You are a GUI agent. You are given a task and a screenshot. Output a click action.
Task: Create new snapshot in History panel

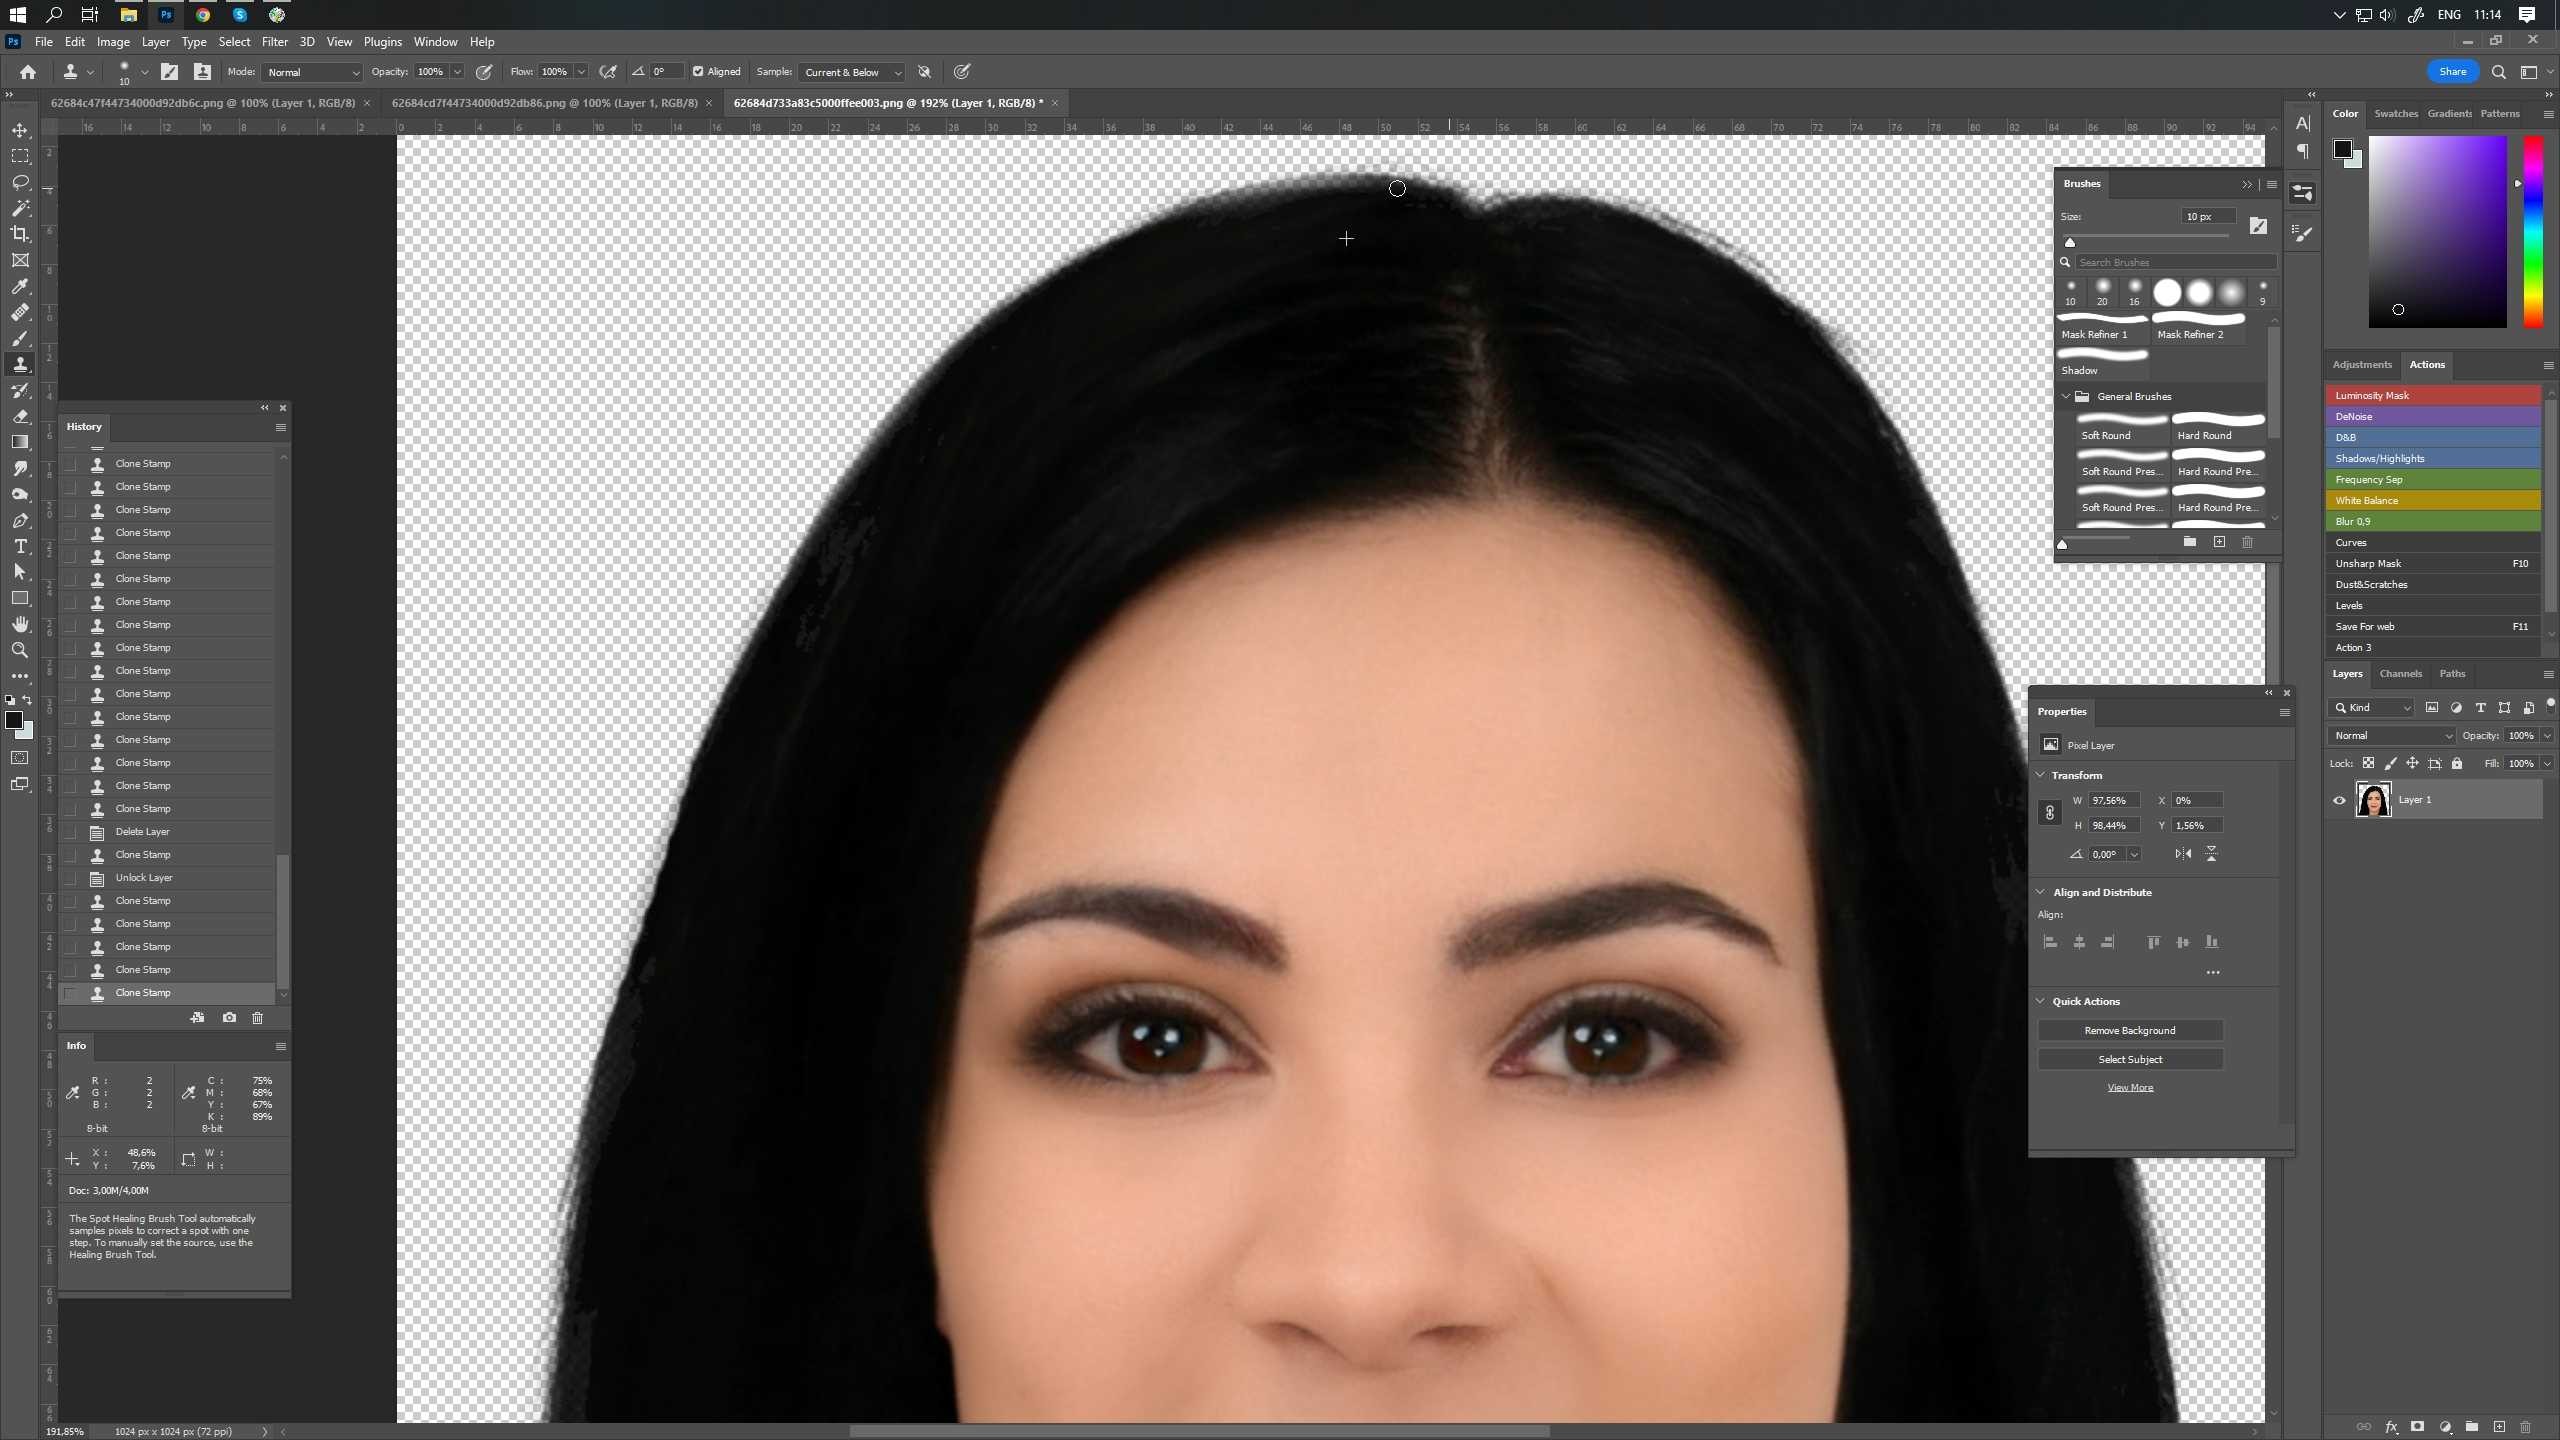click(229, 1017)
